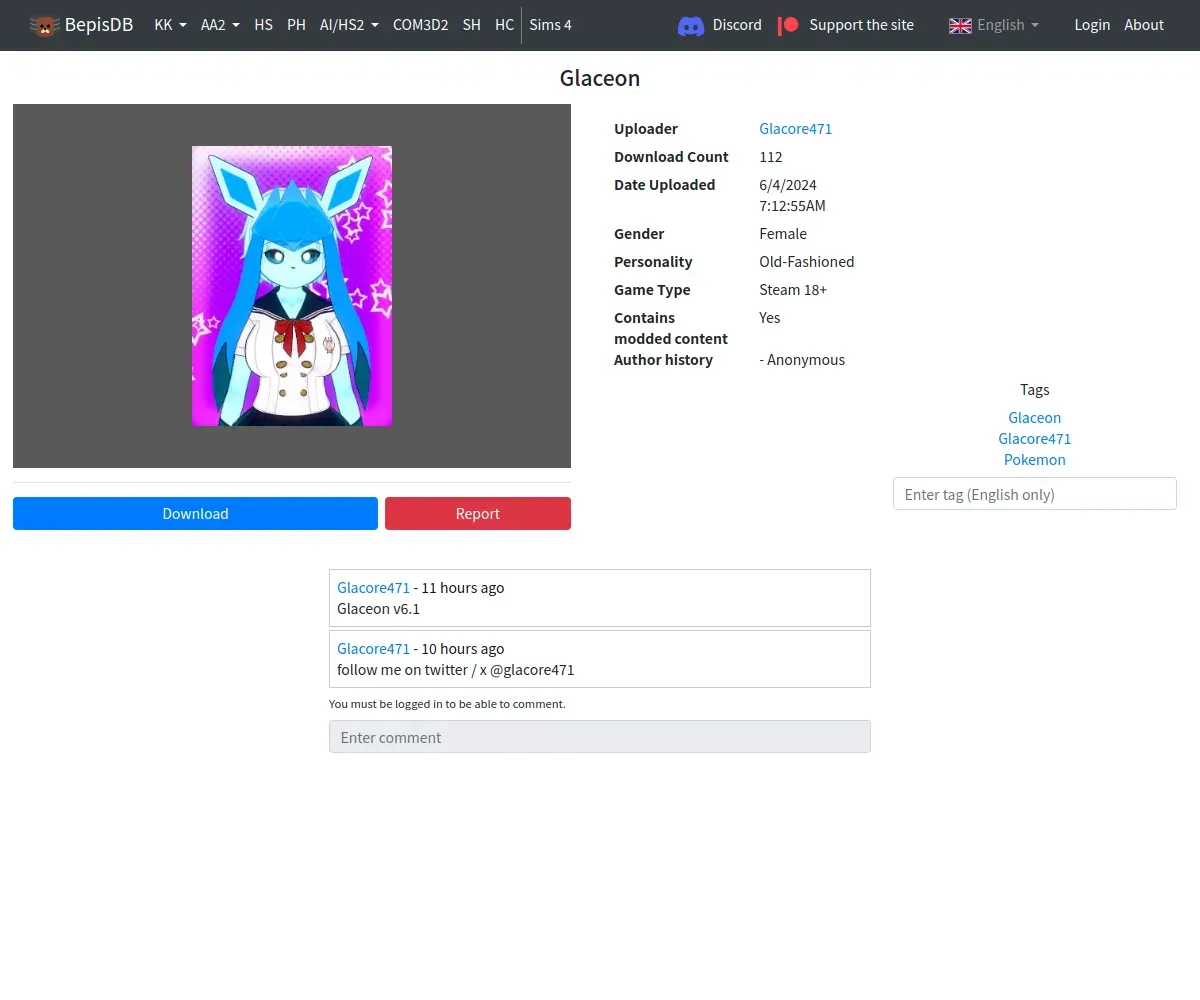Click the UK flag language icon
The image size is (1200, 1000).
(x=960, y=25)
